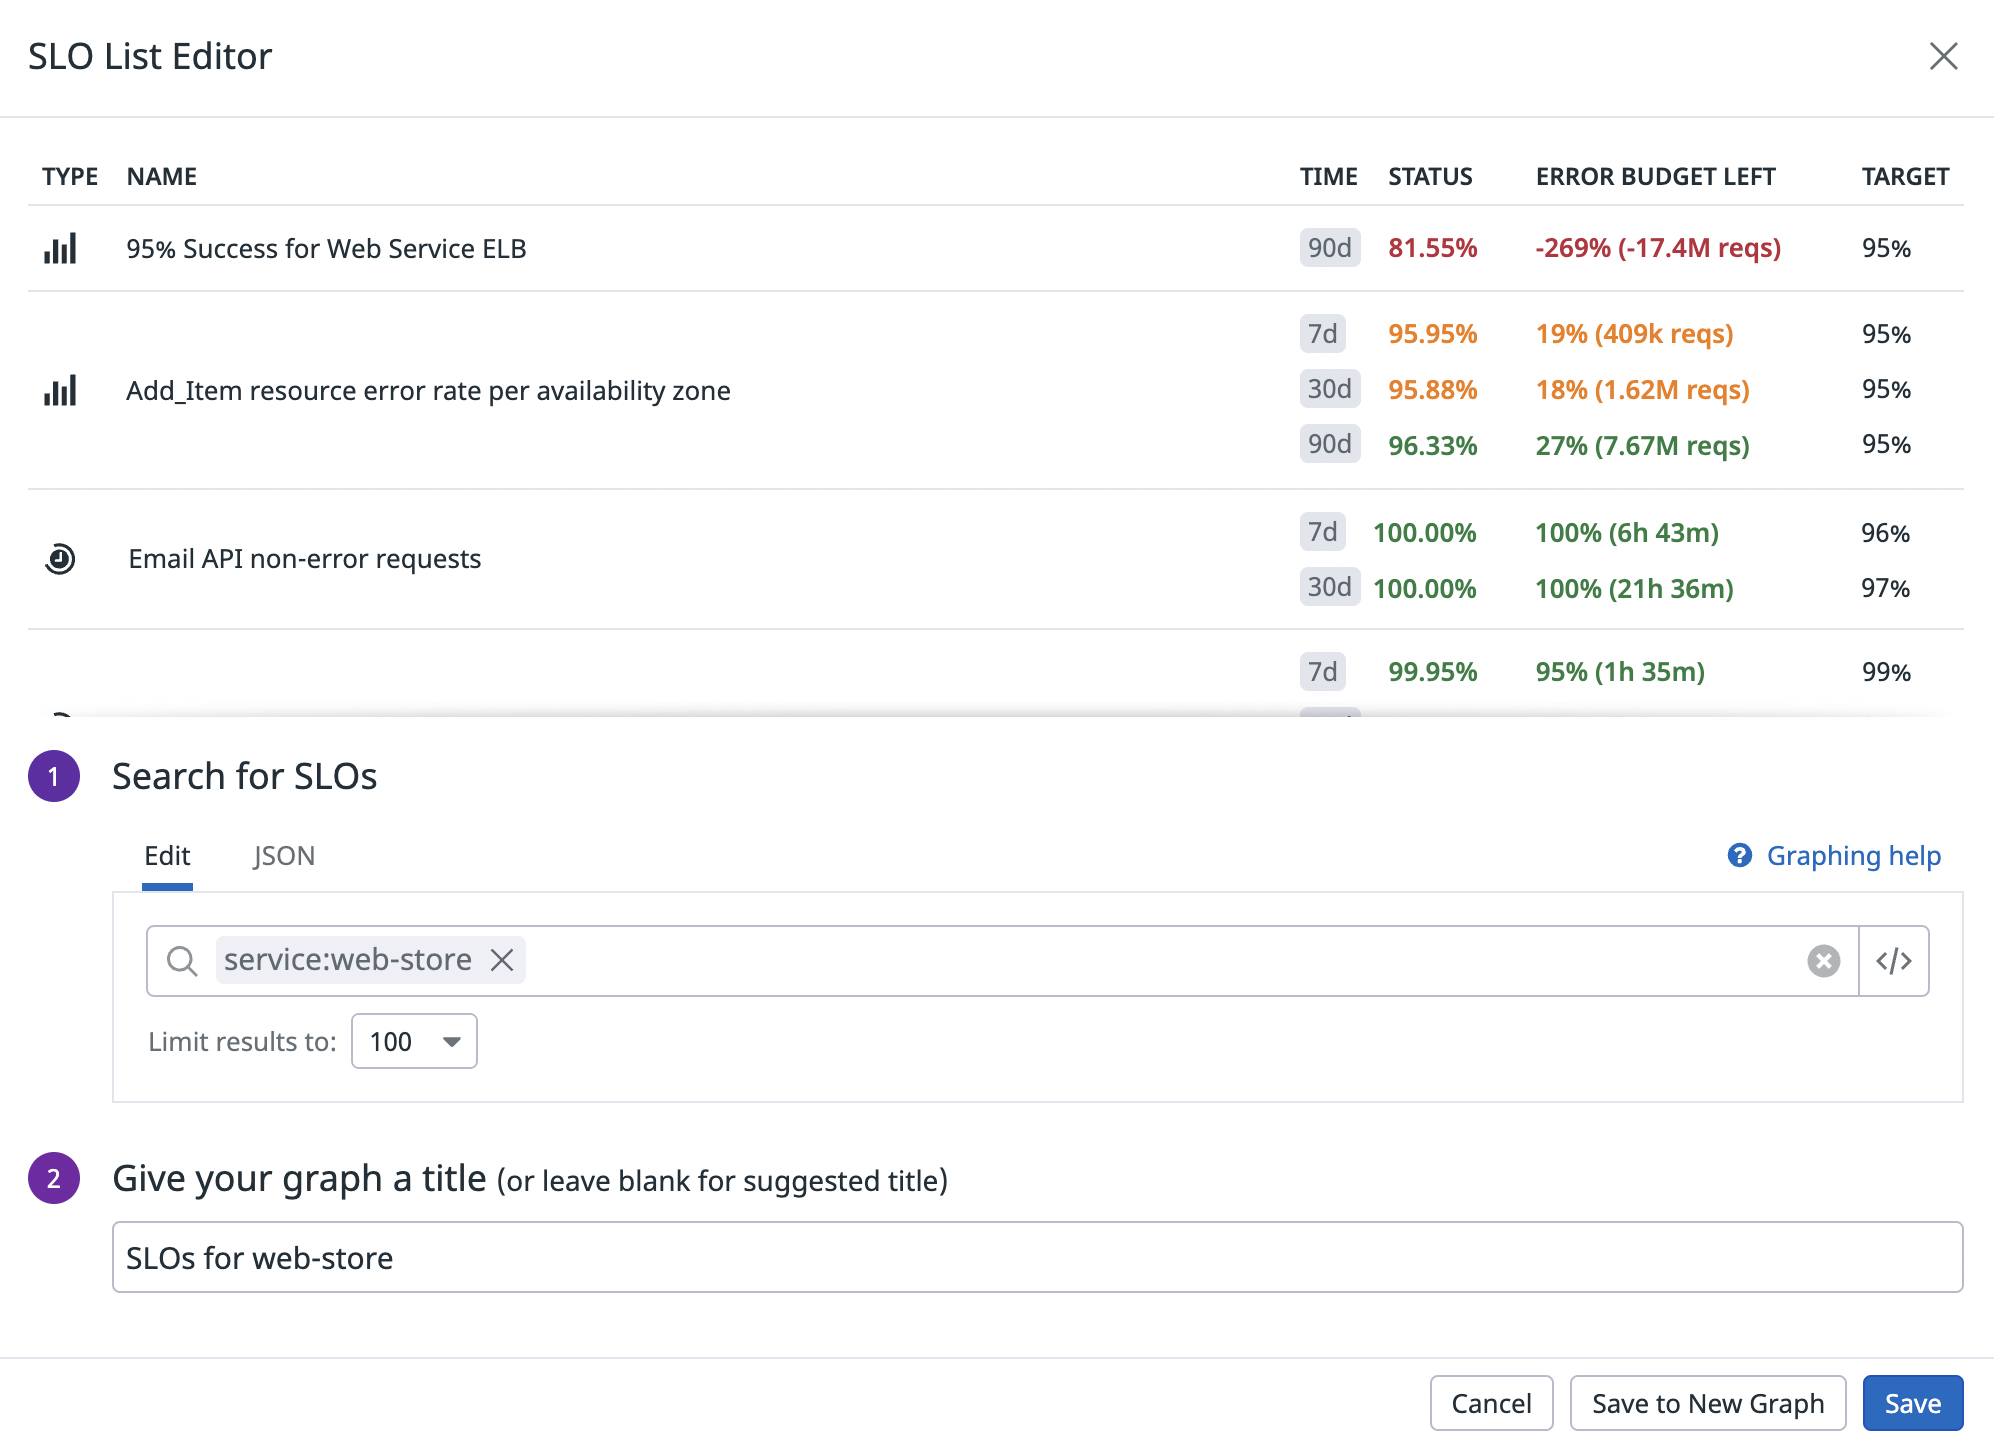Click Save to New Graph
Viewport: 1994px width, 1454px height.
(1707, 1403)
